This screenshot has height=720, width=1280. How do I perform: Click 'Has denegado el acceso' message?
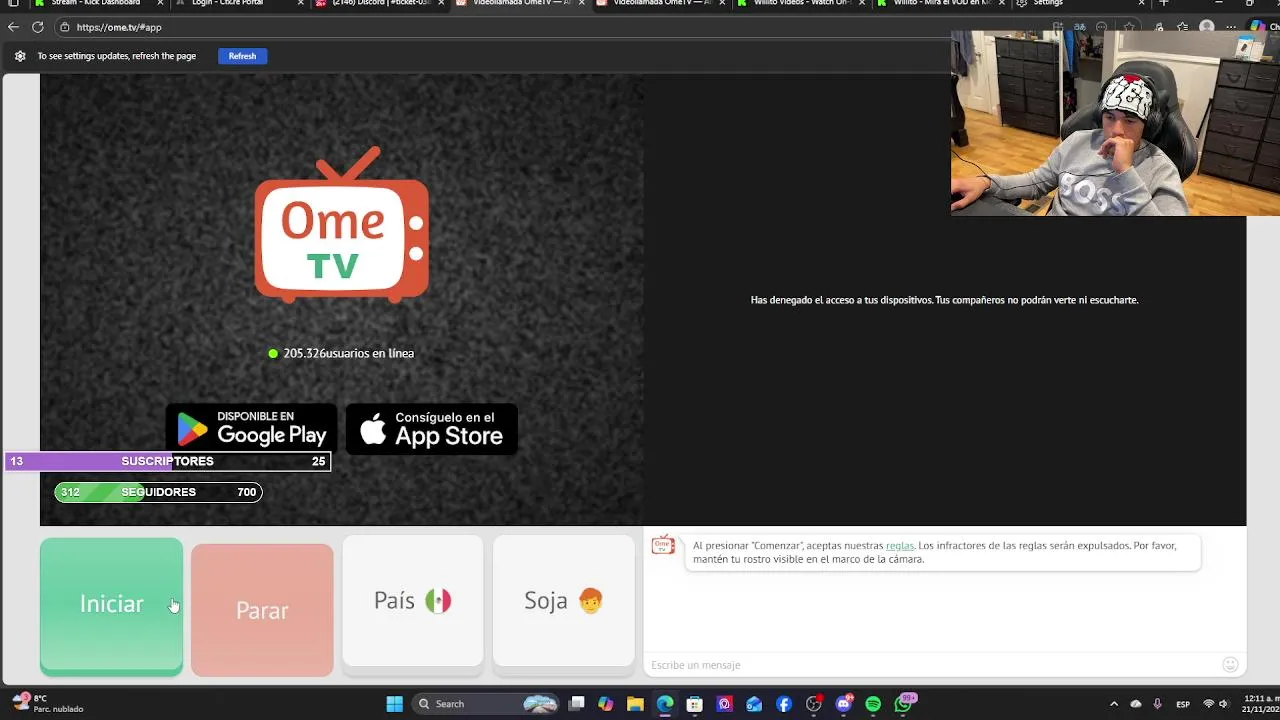coord(945,300)
